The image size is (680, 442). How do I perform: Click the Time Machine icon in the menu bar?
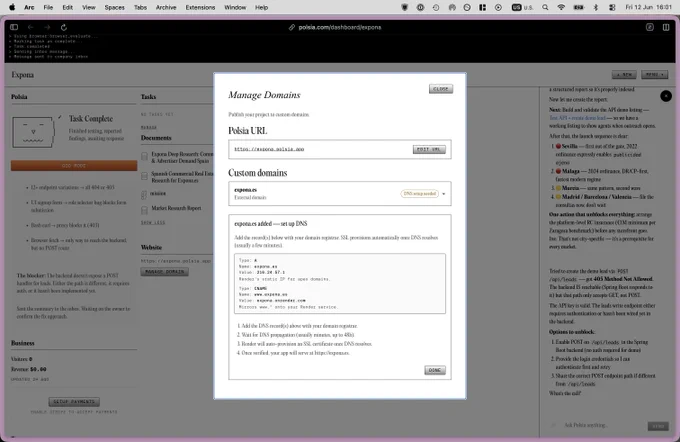click(436, 7)
